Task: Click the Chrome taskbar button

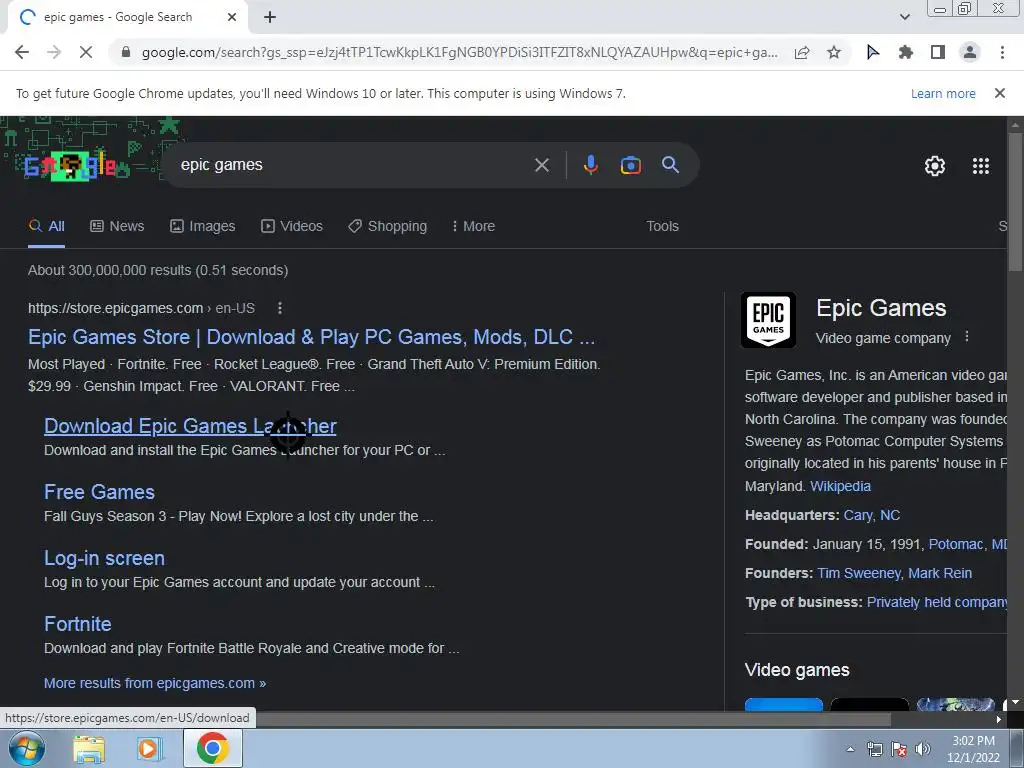Action: pyautogui.click(x=212, y=748)
